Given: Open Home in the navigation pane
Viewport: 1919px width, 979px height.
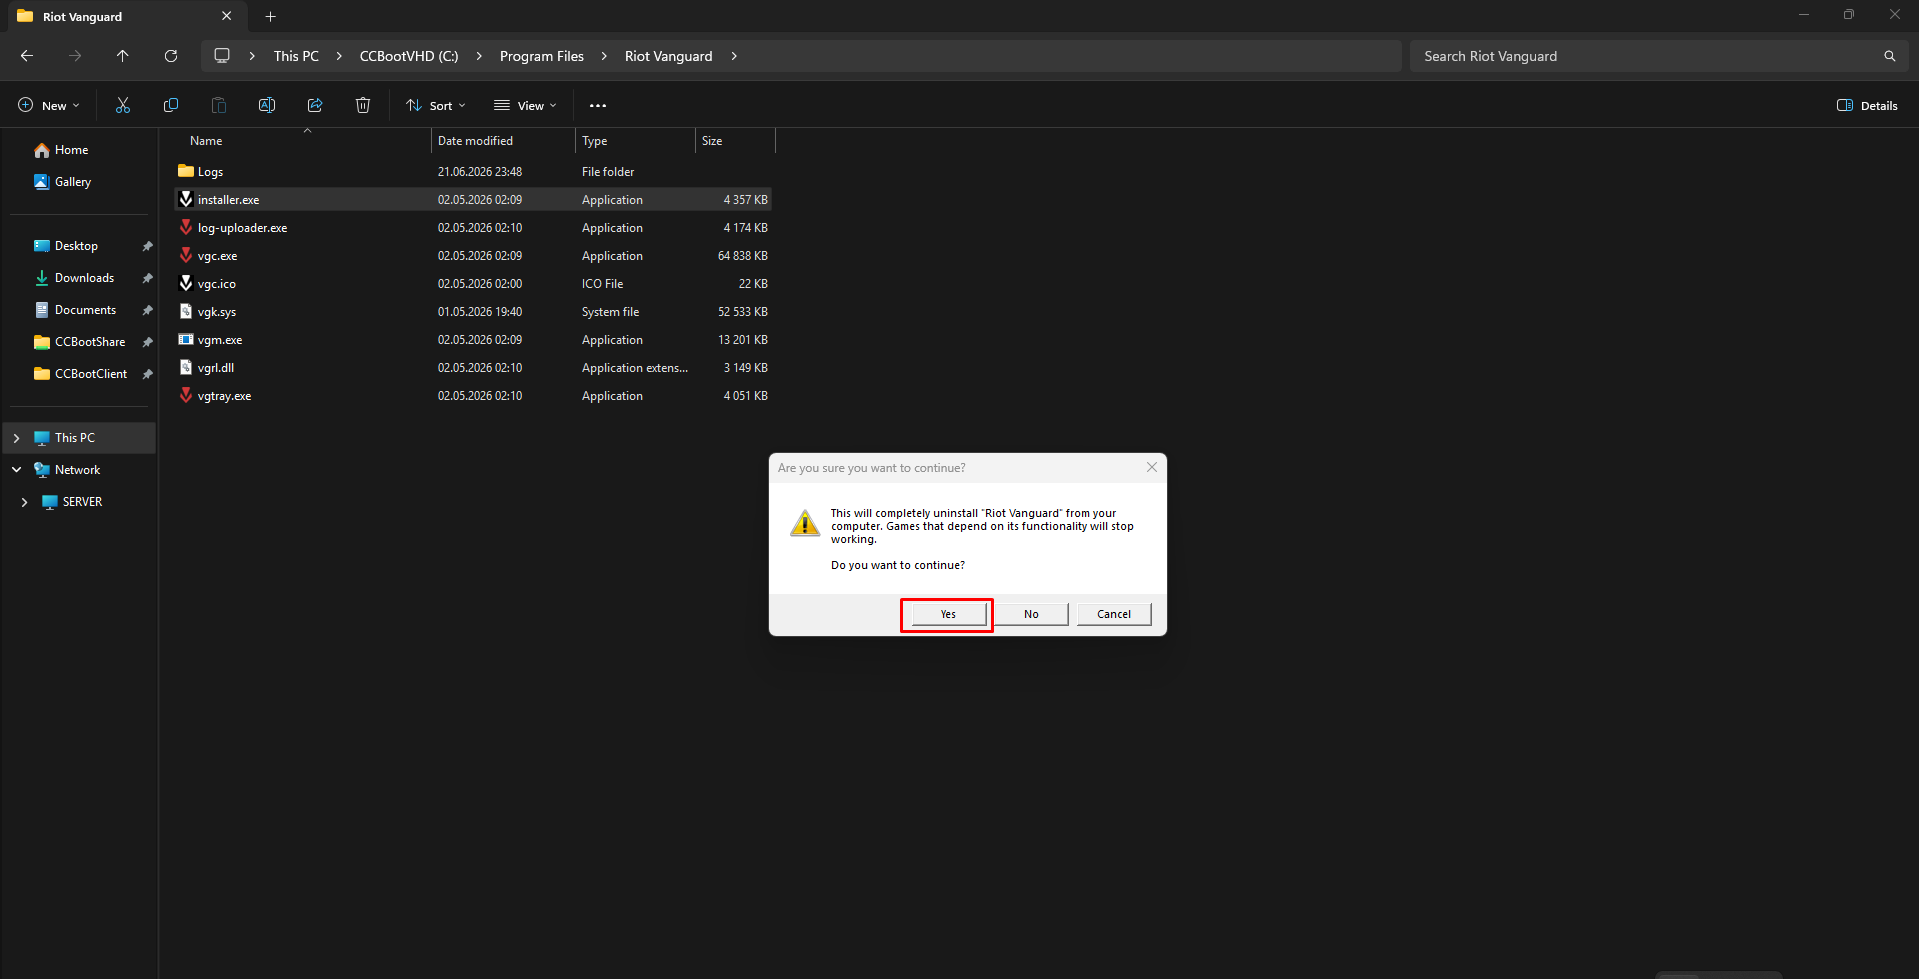Looking at the screenshot, I should click(72, 150).
